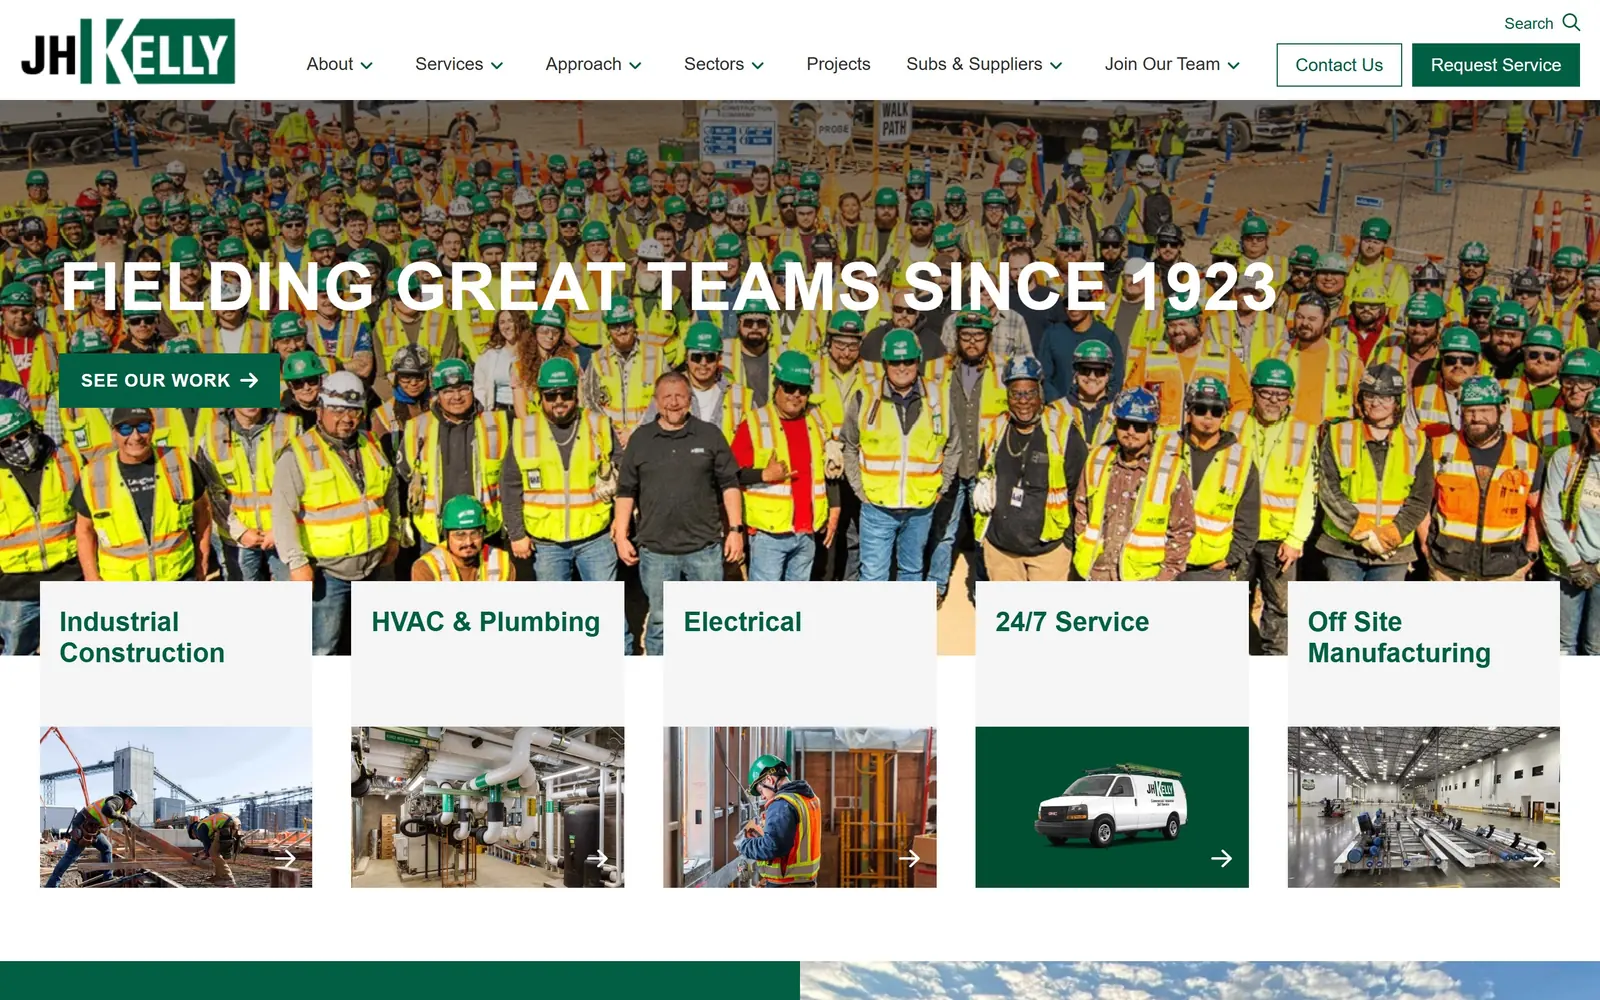This screenshot has width=1600, height=1000.
Task: Click the Search text link
Action: click(1528, 23)
